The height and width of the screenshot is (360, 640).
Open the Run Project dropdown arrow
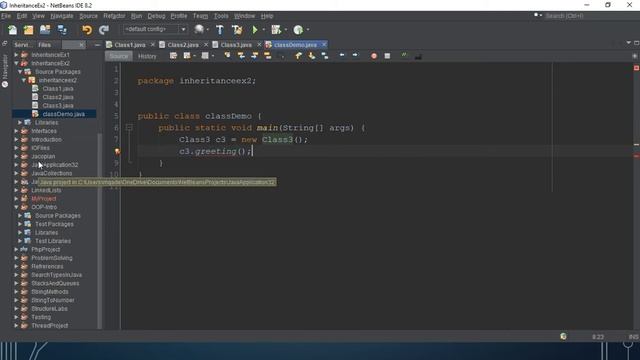[263, 30]
